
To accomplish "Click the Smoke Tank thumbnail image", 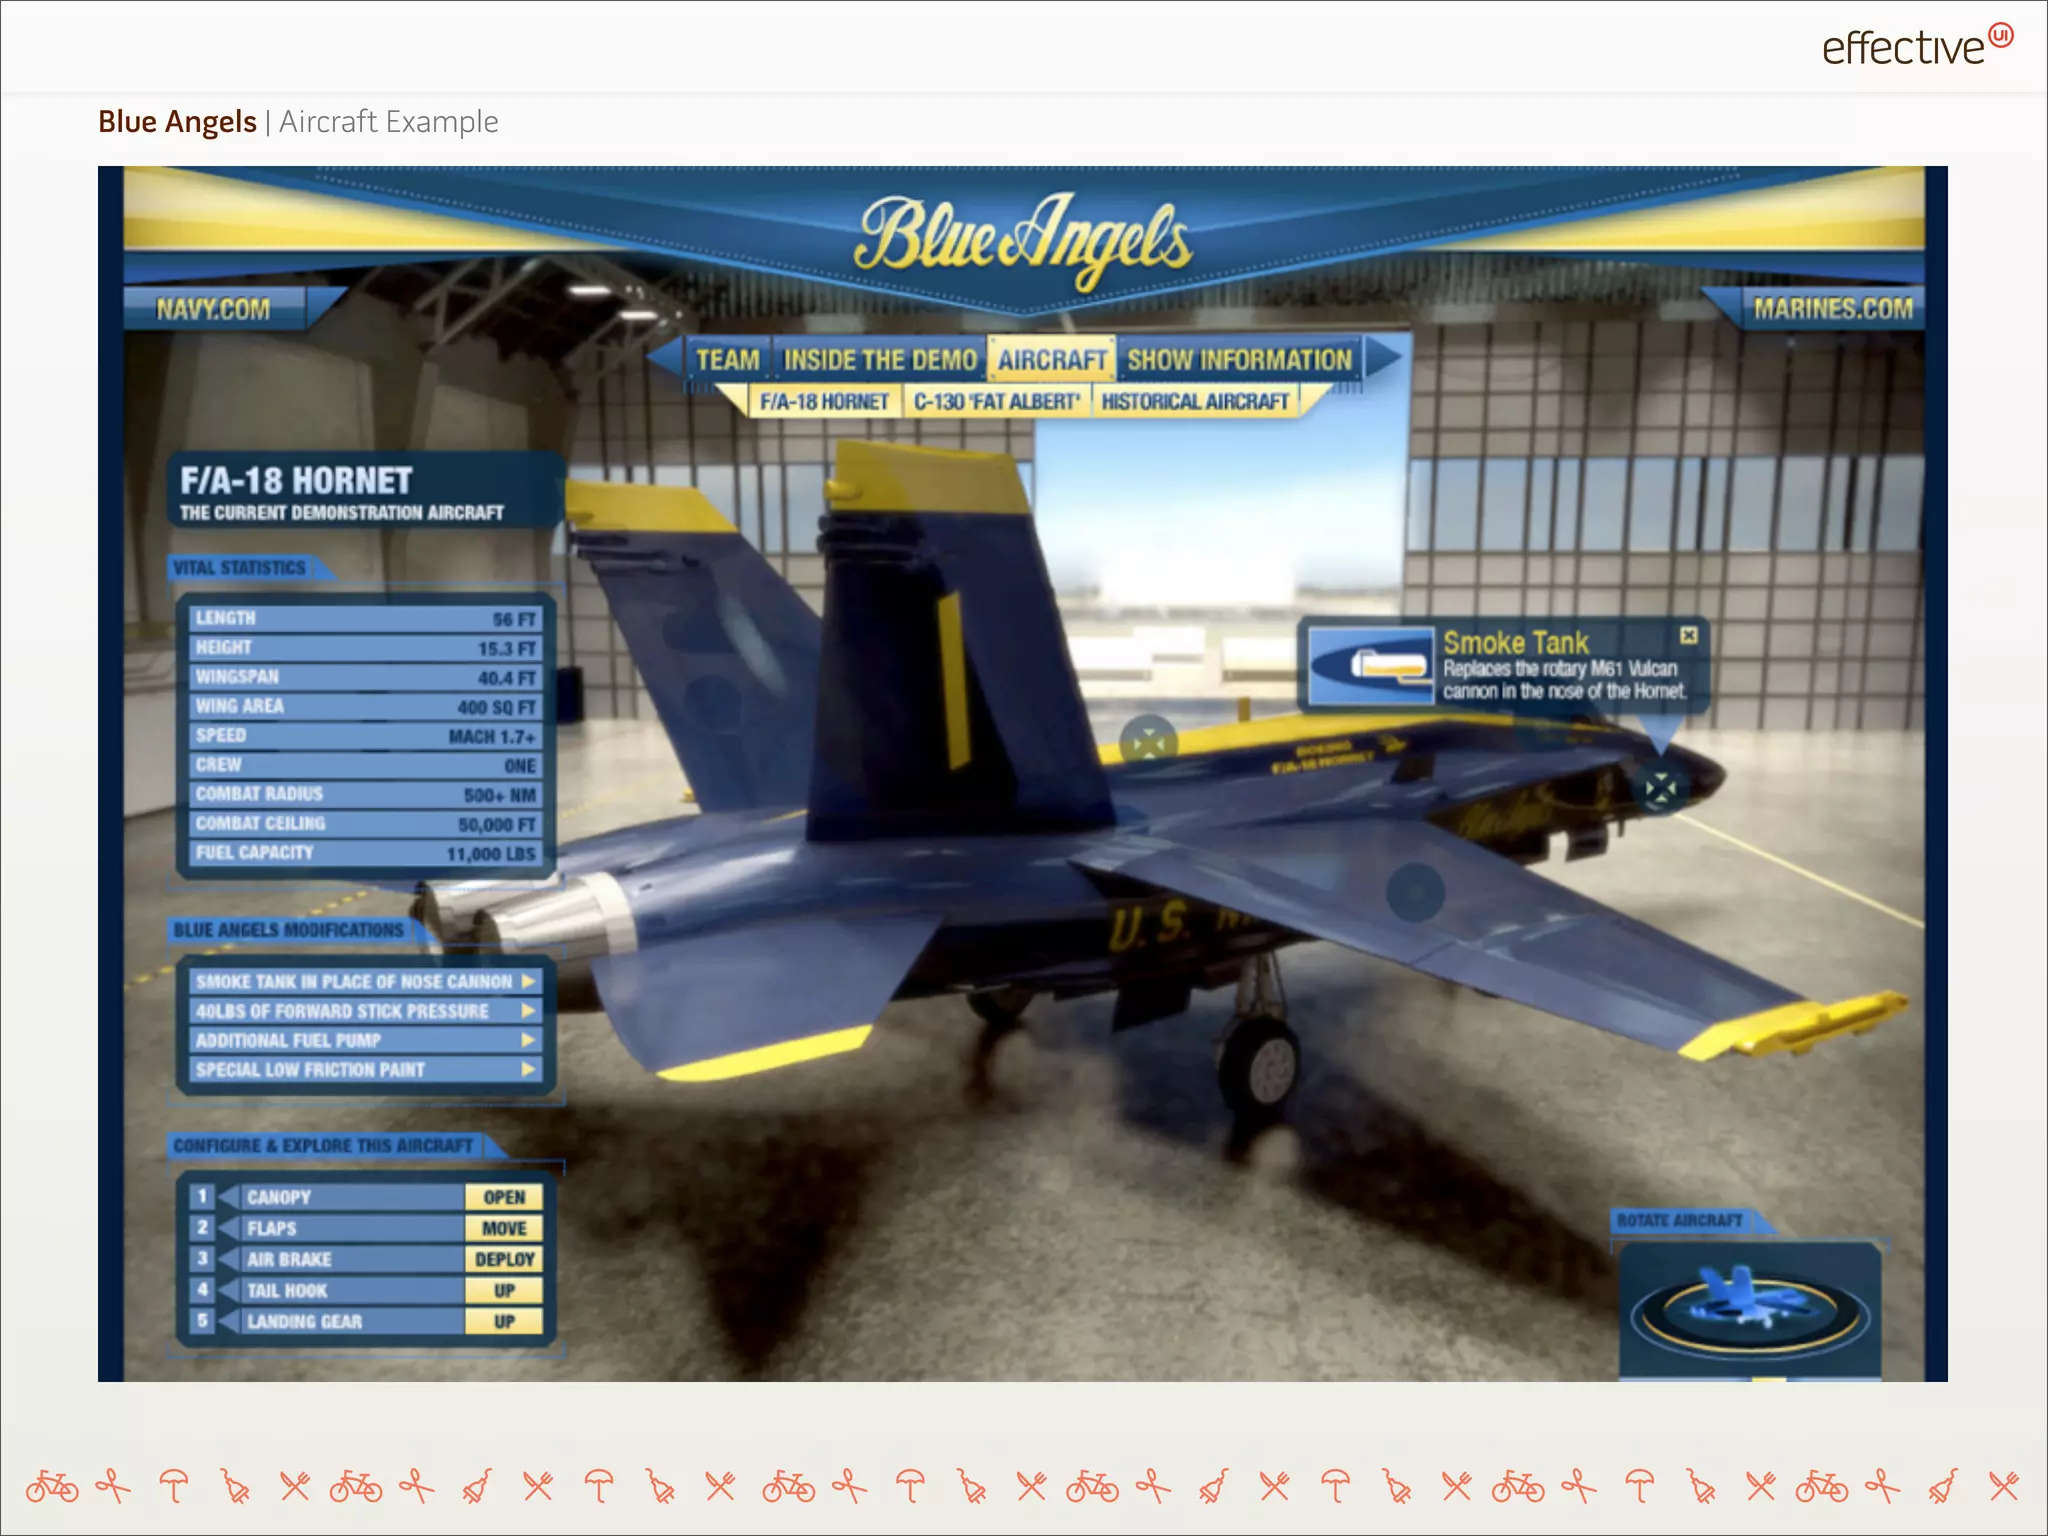I will (1371, 666).
